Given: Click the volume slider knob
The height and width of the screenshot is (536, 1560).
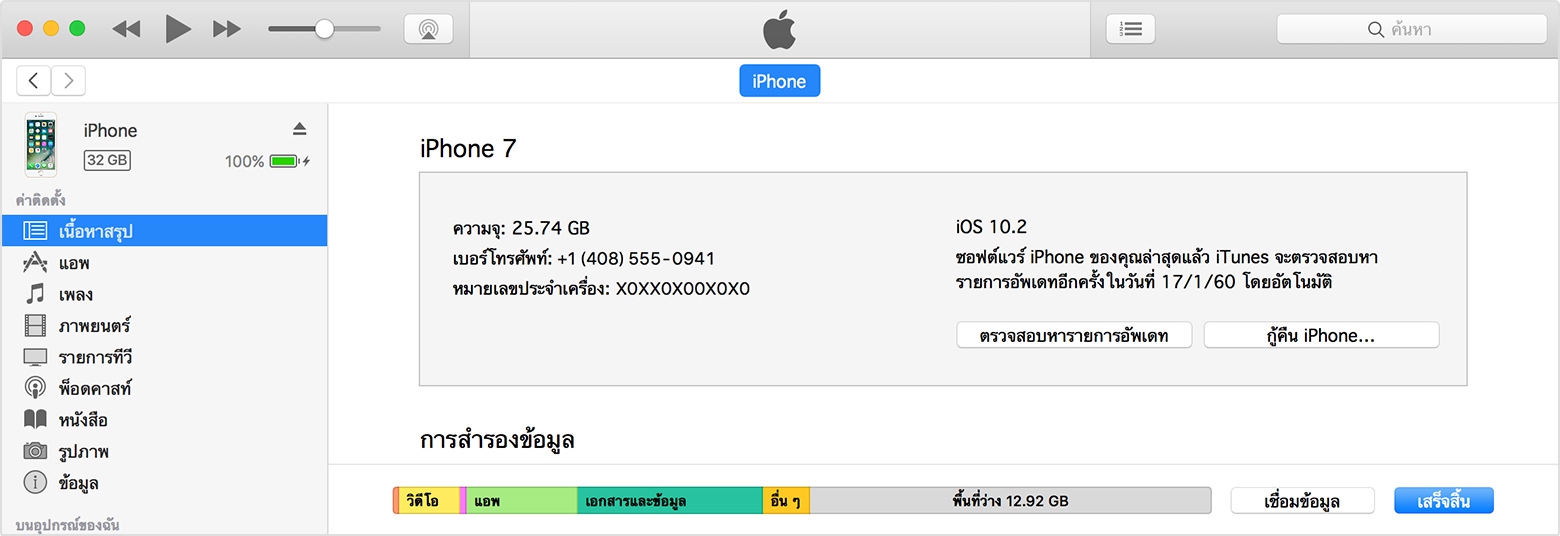Looking at the screenshot, I should 324,29.
